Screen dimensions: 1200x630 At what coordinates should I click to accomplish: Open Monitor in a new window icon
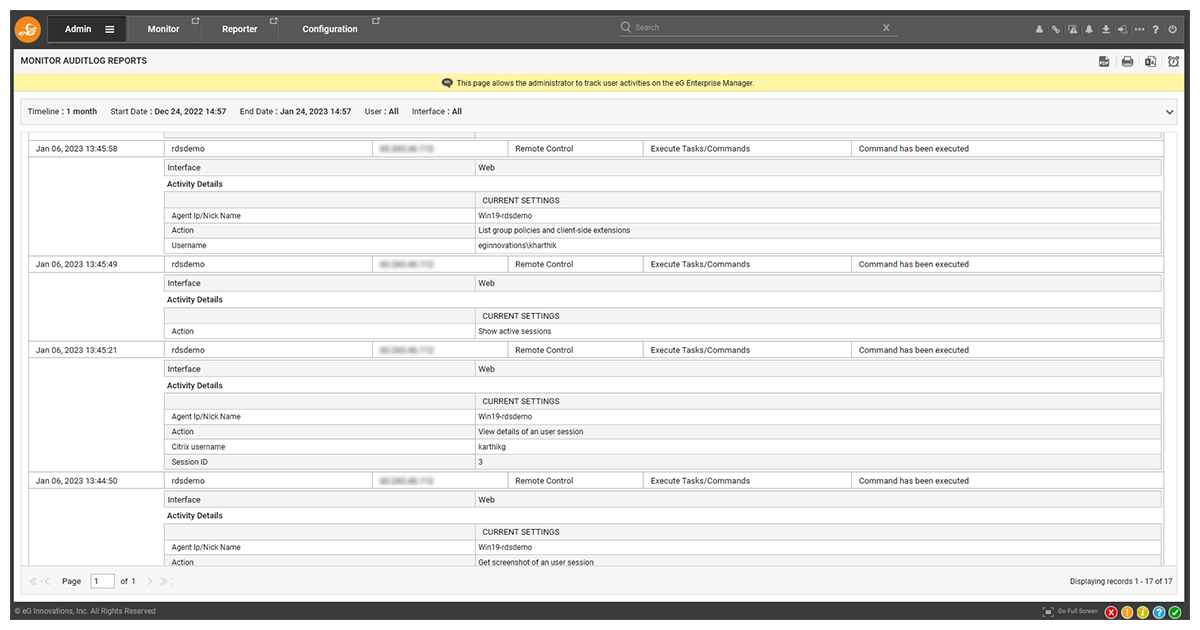click(195, 20)
